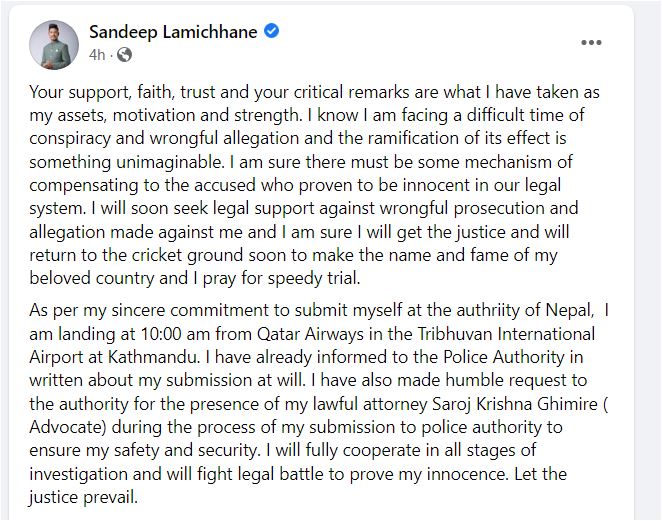Open the three-dot post options menu

tap(591, 43)
